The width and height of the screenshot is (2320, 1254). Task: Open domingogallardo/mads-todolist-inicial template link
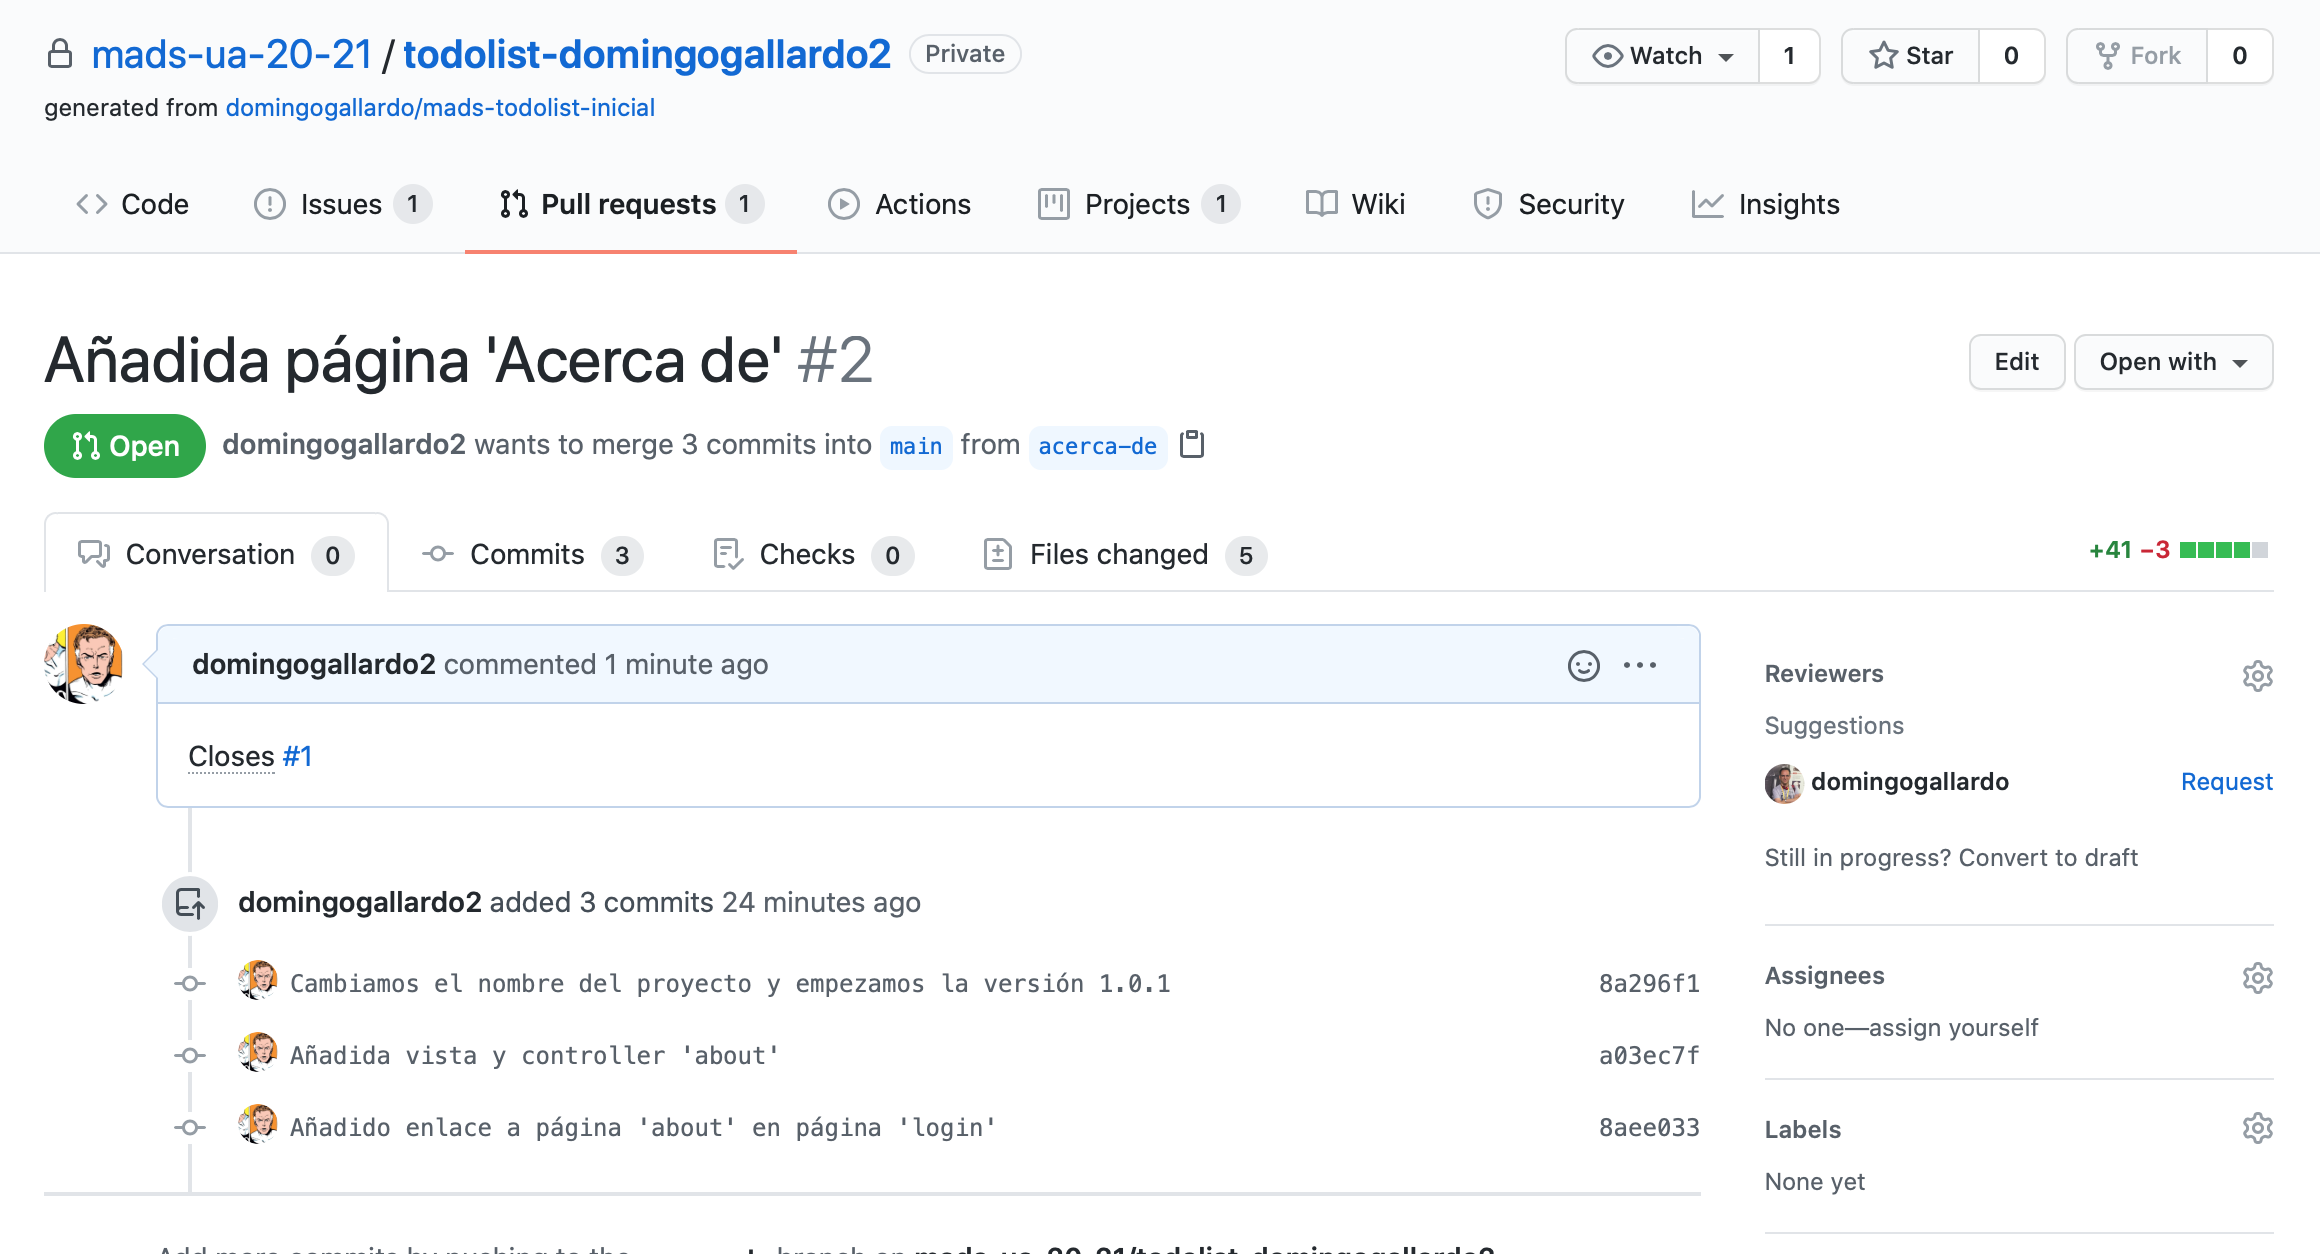pyautogui.click(x=440, y=107)
